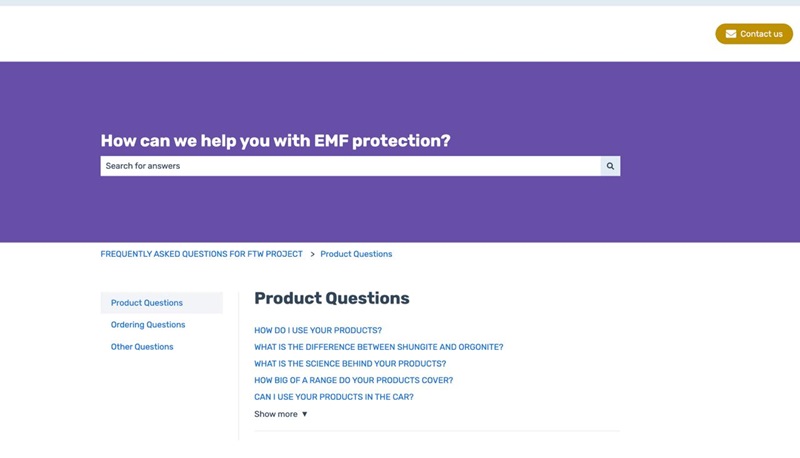This screenshot has width=800, height=458.
Task: Open the Contact us button
Action: click(754, 34)
